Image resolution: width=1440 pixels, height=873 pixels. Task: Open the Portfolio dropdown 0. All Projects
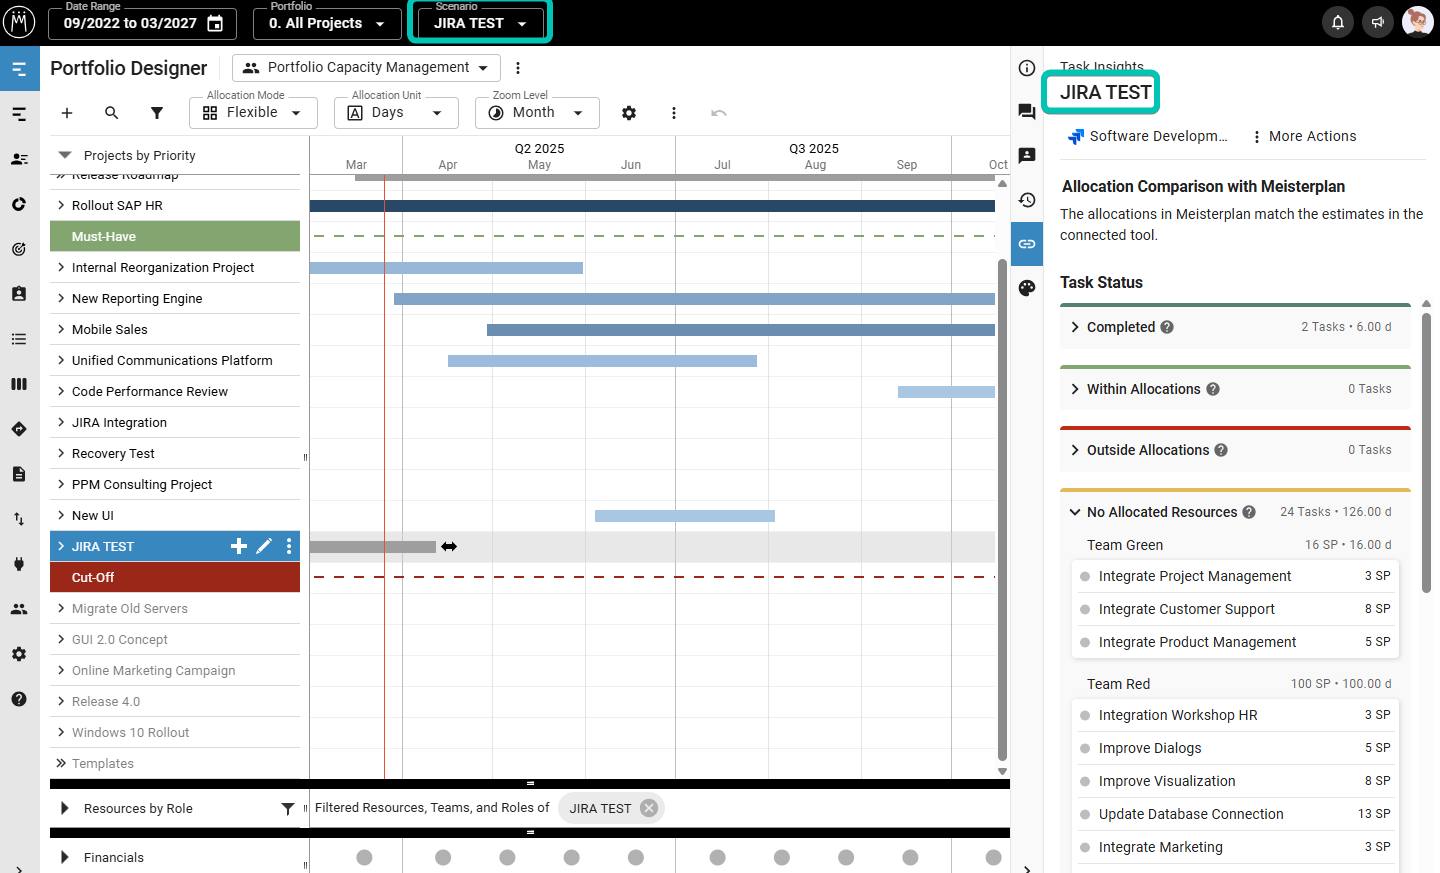[x=327, y=23]
